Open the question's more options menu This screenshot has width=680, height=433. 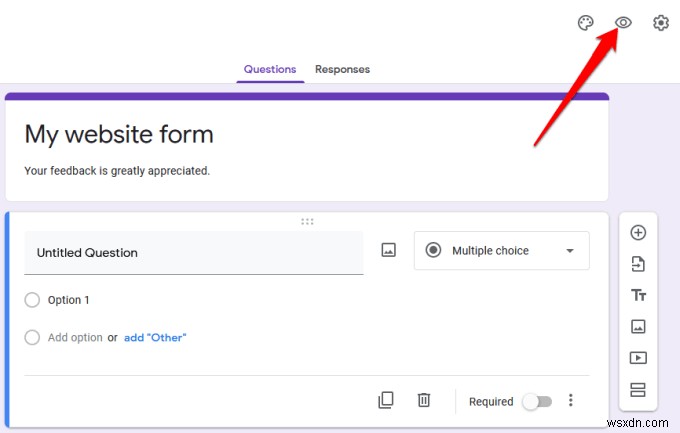tap(571, 400)
